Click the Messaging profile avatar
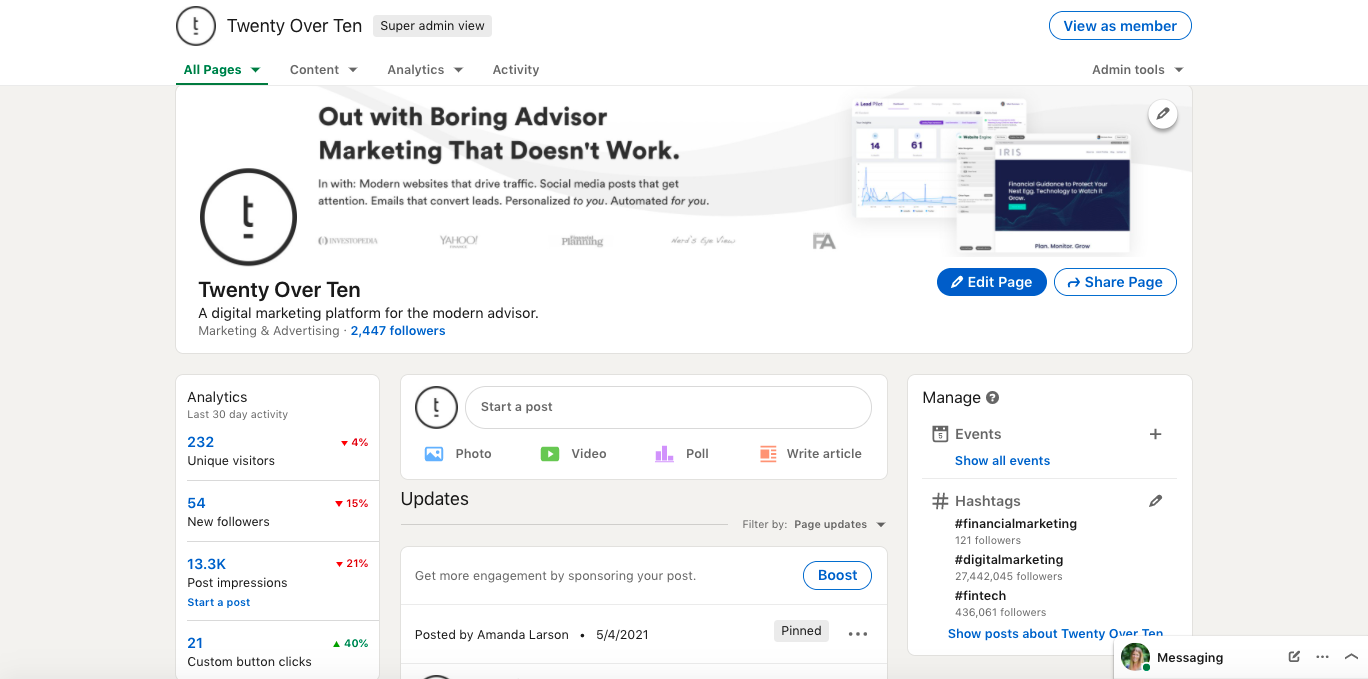This screenshot has width=1368, height=679. (x=1135, y=657)
